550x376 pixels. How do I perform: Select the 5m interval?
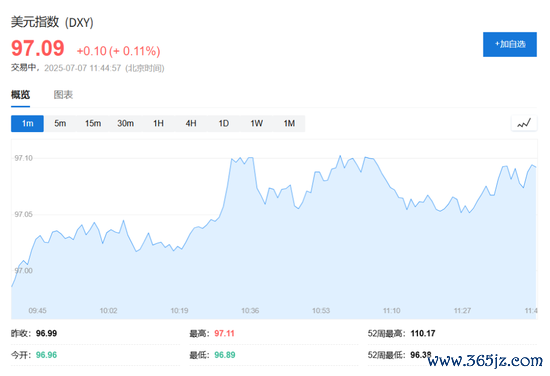tap(60, 123)
